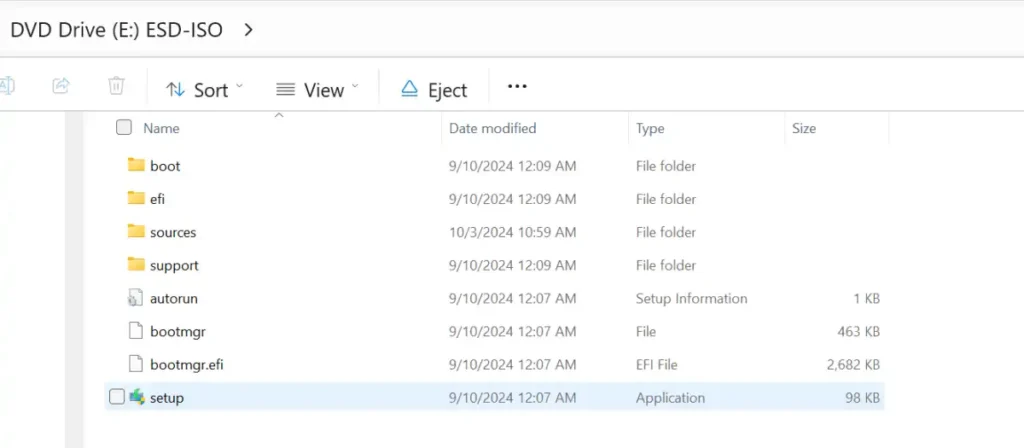The height and width of the screenshot is (448, 1024).
Task: Sort by the Type column header
Action: pos(650,129)
